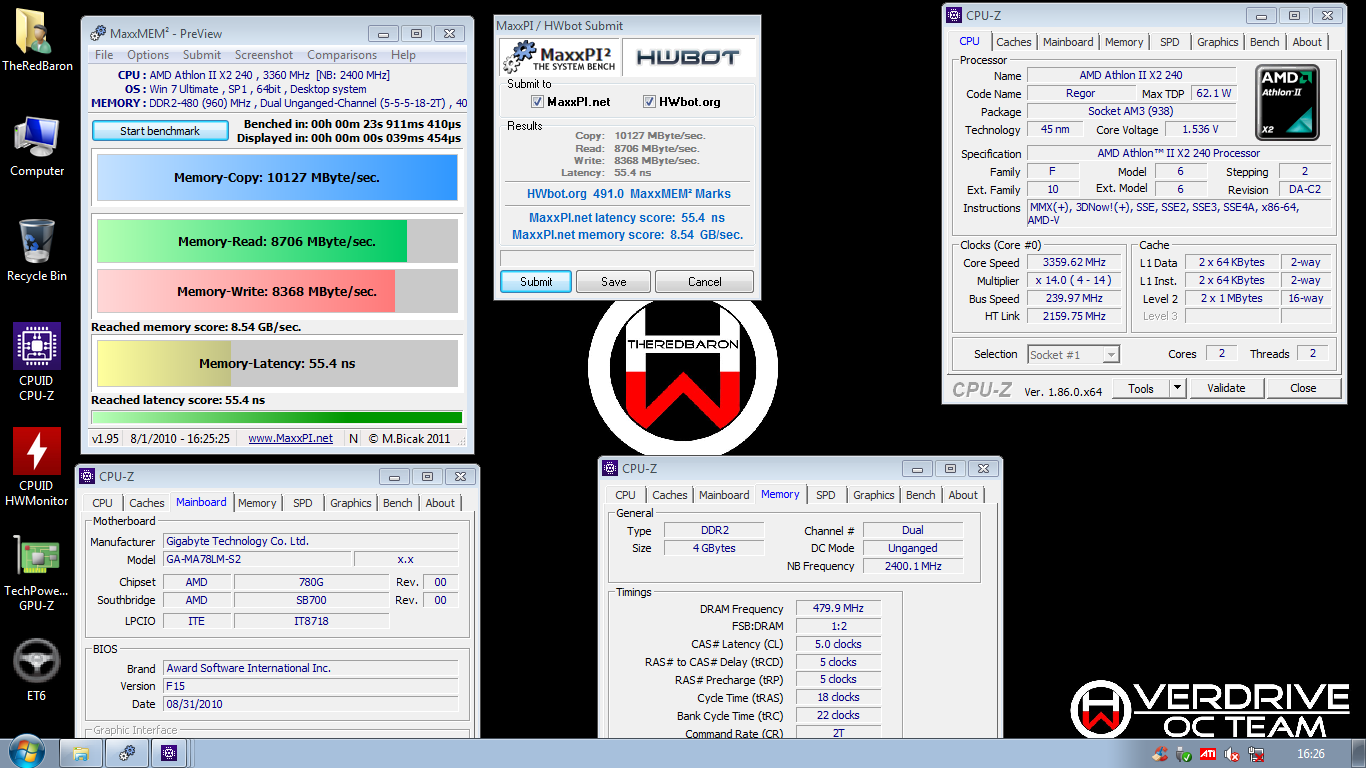
Task: Click the MaxxPI² system bench logo
Action: [x=560, y=57]
